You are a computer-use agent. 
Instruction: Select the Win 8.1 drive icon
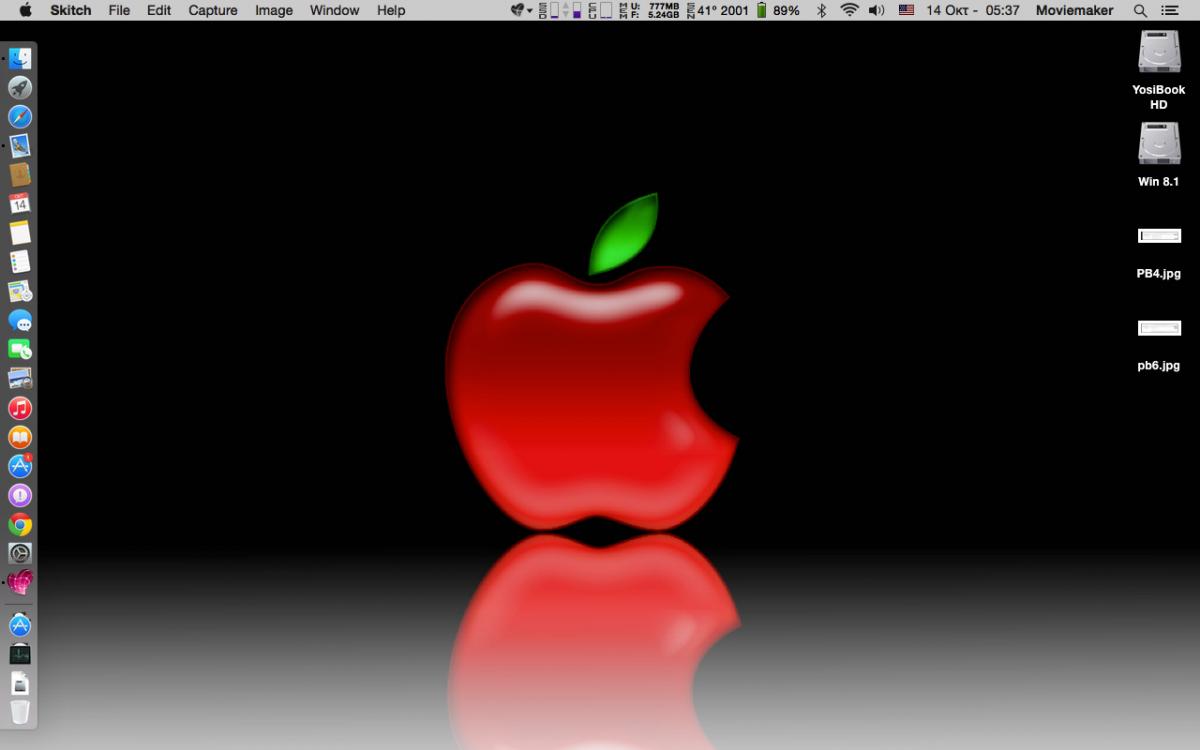[x=1159, y=143]
